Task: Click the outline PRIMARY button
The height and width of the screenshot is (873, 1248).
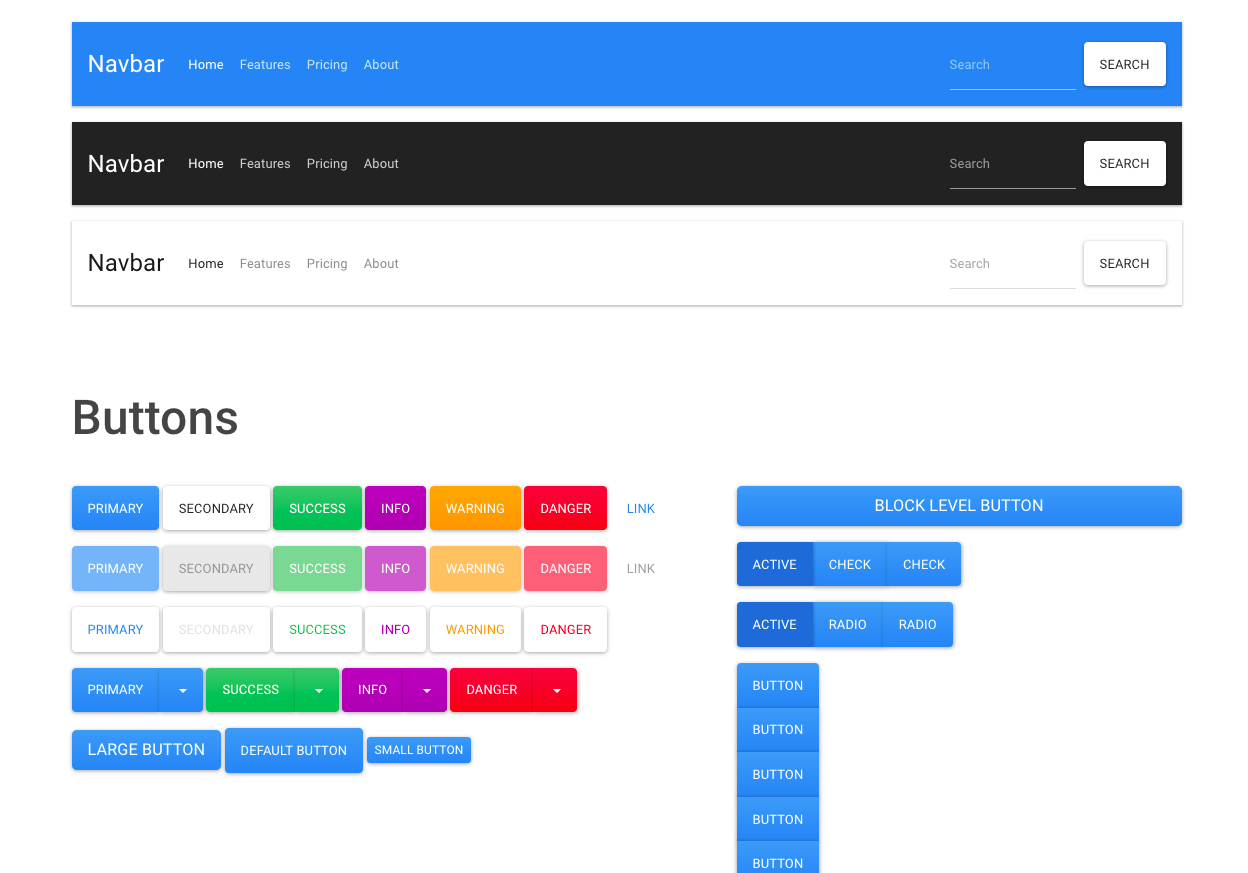Action: coord(115,629)
